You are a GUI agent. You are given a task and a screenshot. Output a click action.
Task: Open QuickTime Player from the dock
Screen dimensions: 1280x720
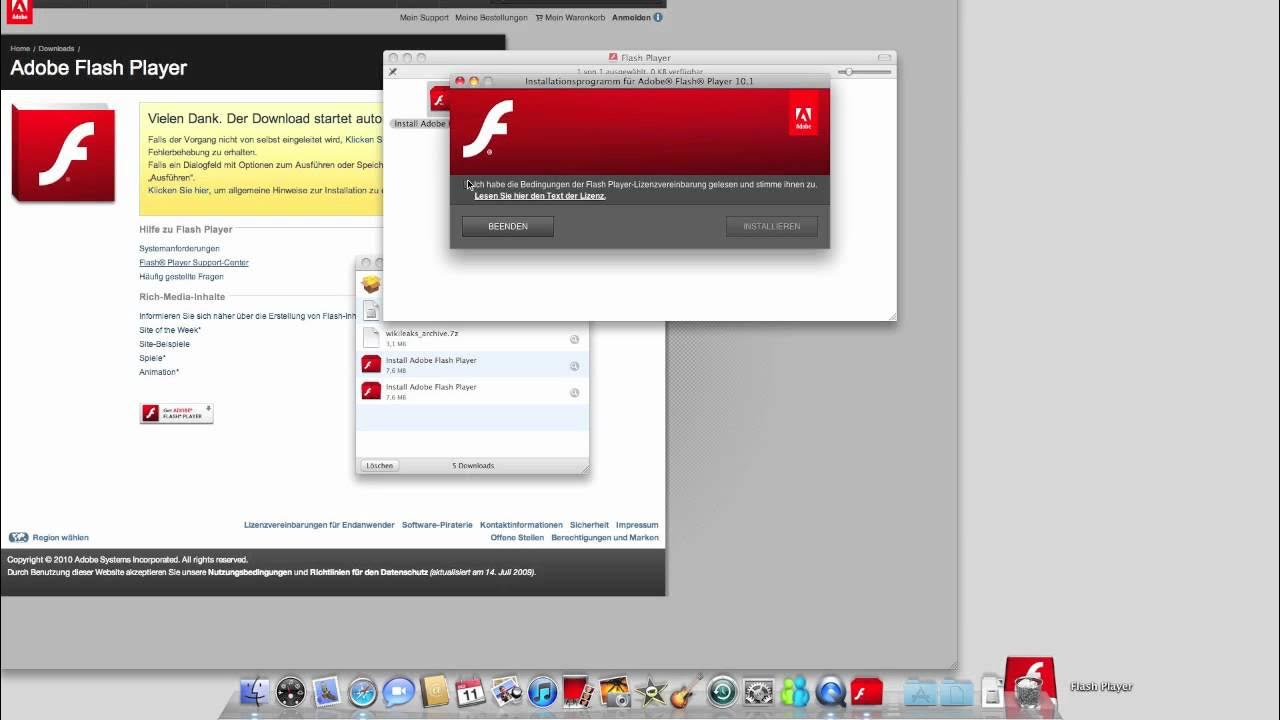[831, 692]
